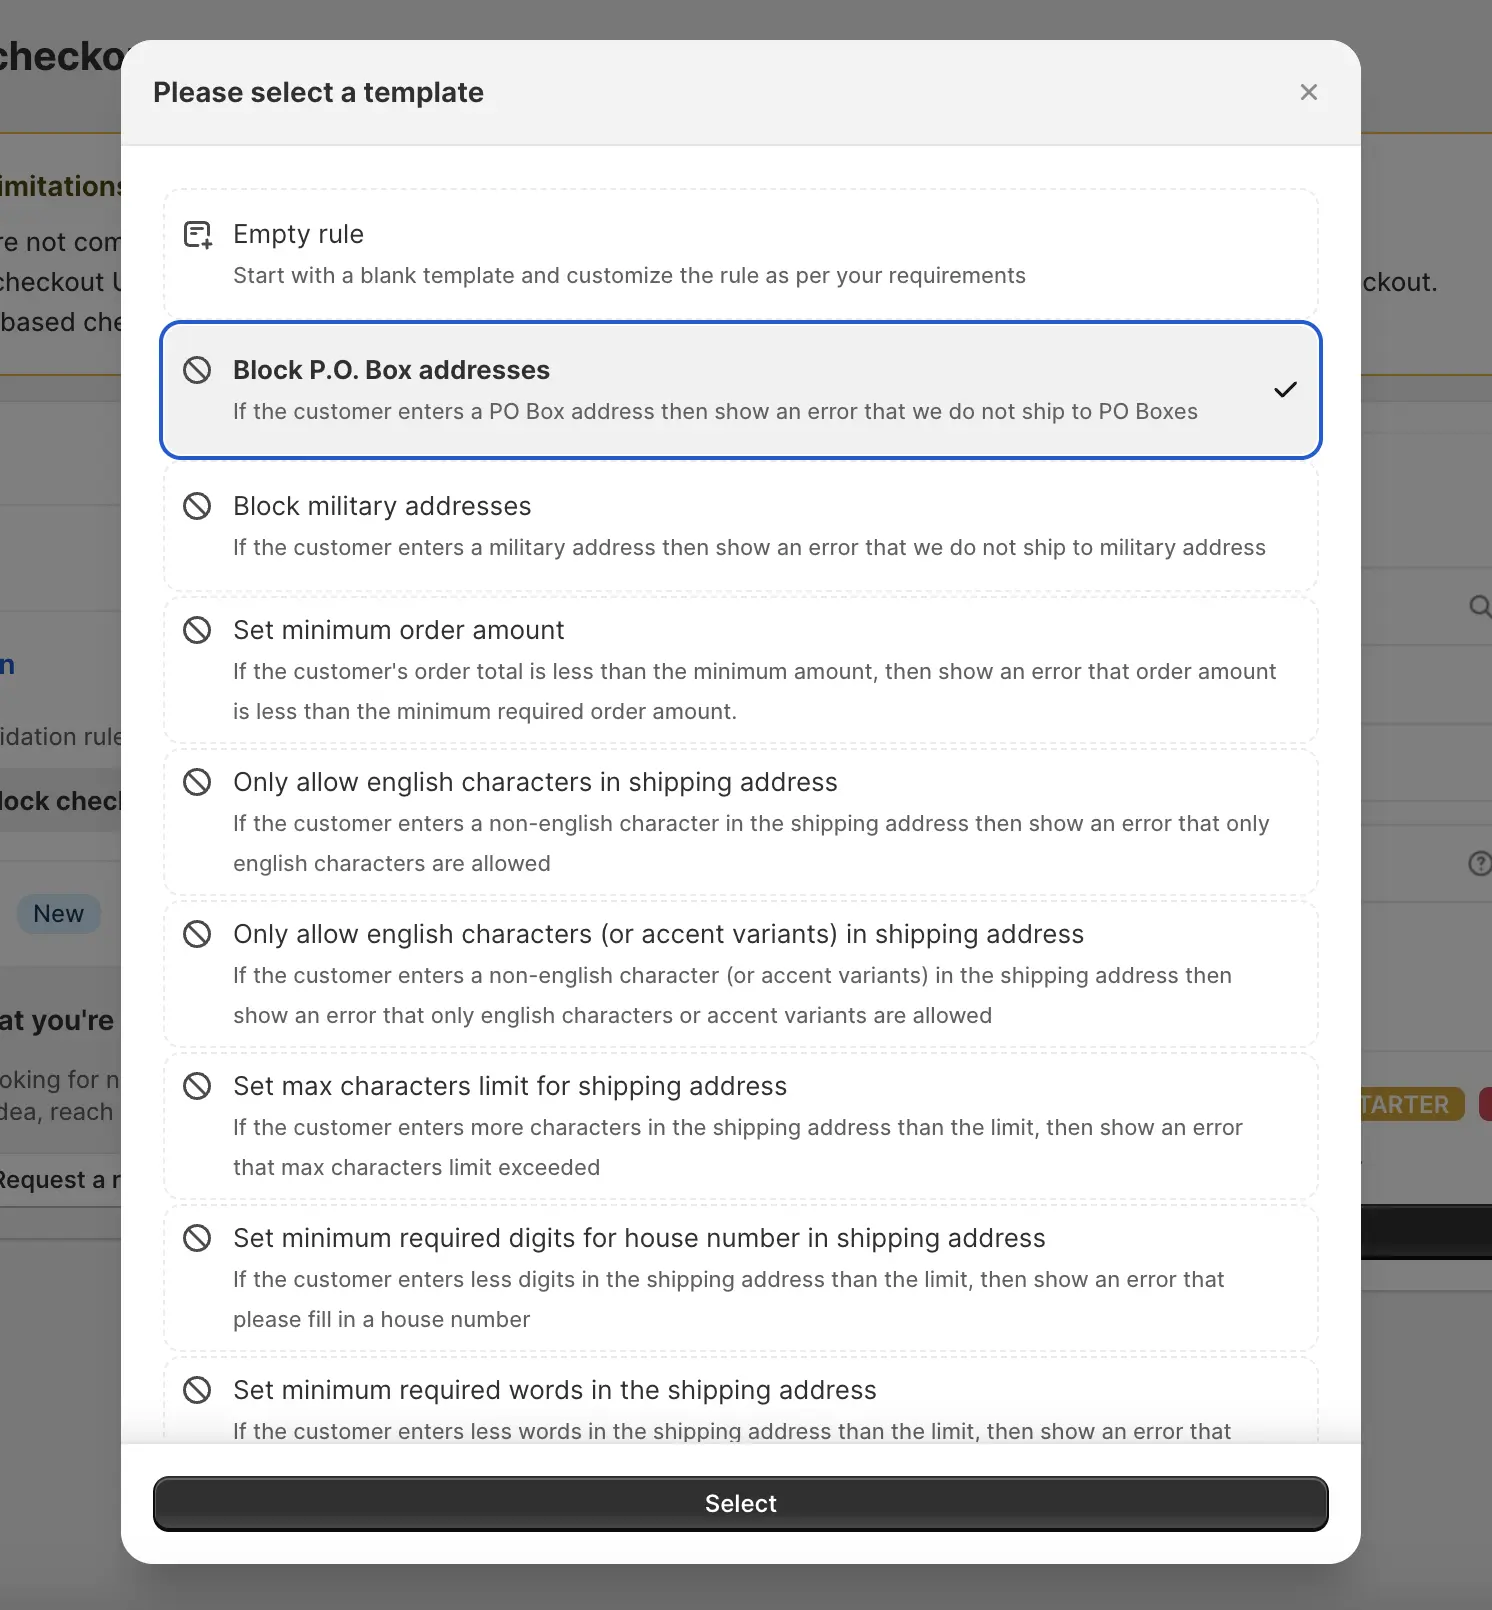The width and height of the screenshot is (1492, 1610).
Task: Click block icon beside minimum required words rule
Action: (197, 1390)
